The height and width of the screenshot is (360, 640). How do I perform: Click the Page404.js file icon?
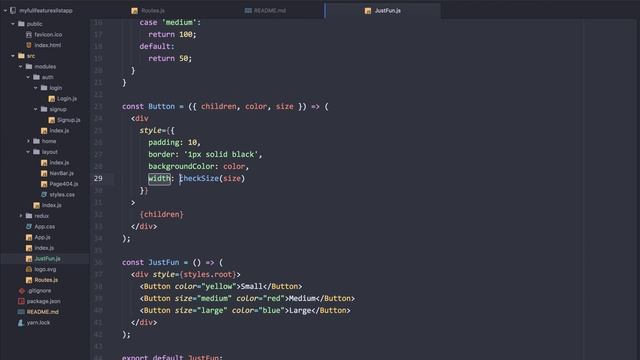coord(44,184)
